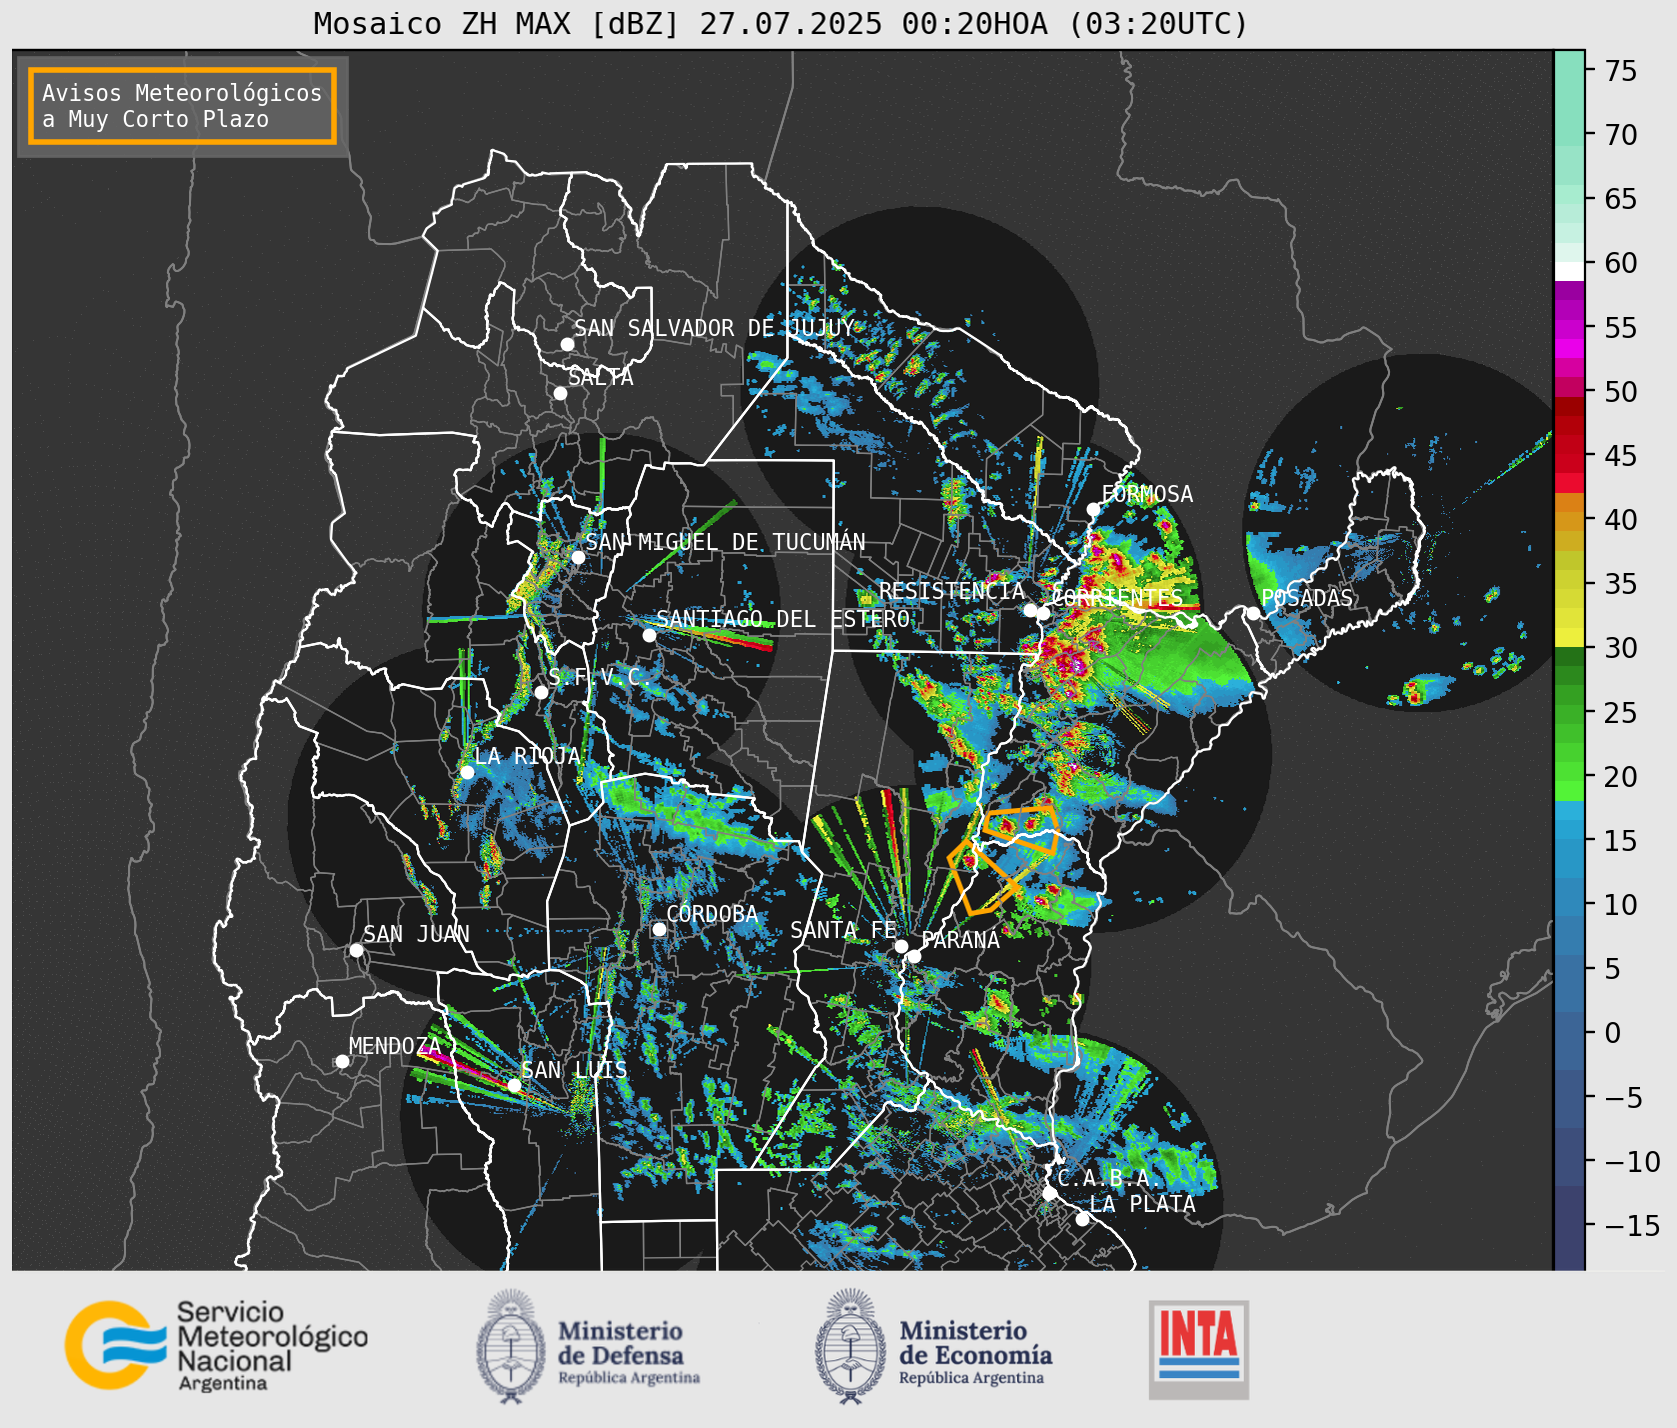1677x1428 pixels.
Task: Click the C.A.B.A. city dot
Action: click(x=1050, y=1193)
